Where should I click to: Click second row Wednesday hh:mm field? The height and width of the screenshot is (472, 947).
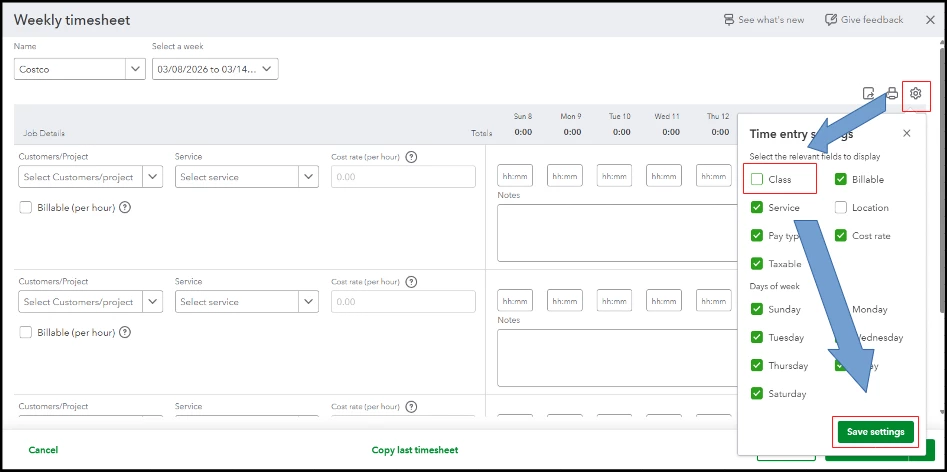pyautogui.click(x=664, y=301)
